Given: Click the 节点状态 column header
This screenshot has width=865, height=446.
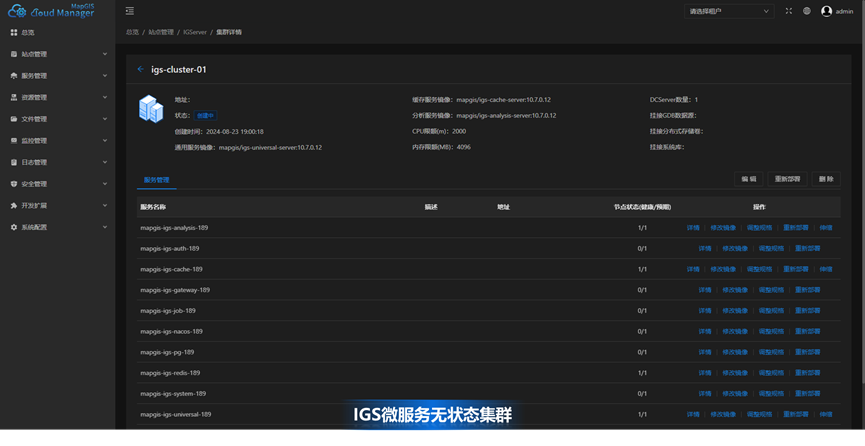Looking at the screenshot, I should click(643, 207).
